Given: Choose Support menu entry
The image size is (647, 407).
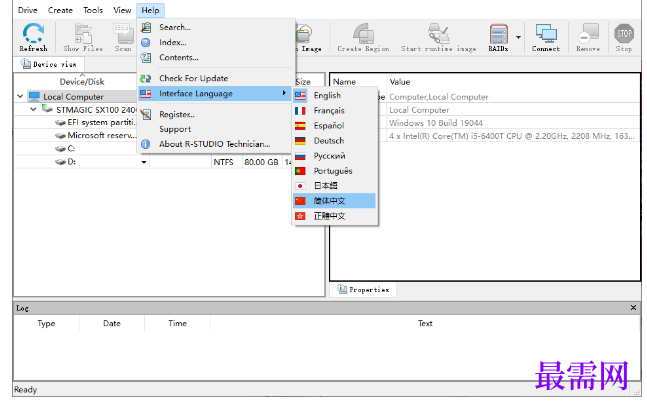Looking at the screenshot, I should pos(216,129).
